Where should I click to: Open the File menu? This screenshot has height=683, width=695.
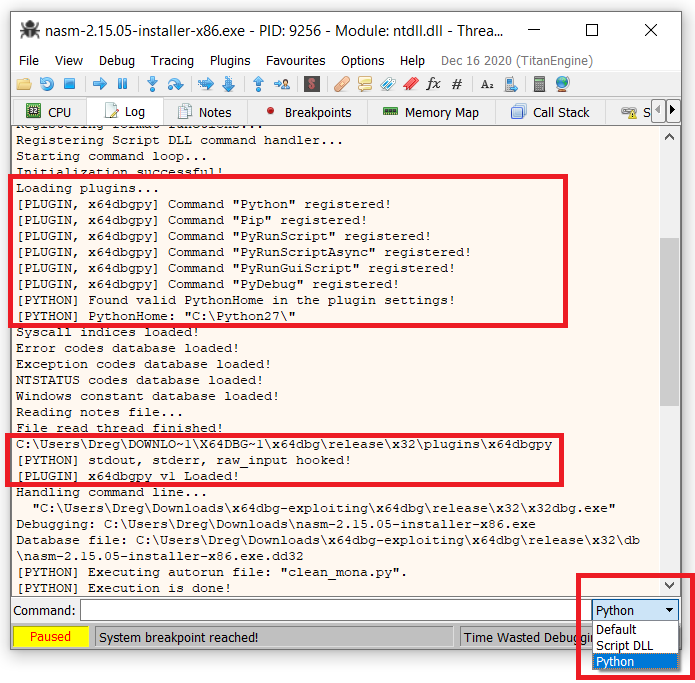(x=29, y=61)
